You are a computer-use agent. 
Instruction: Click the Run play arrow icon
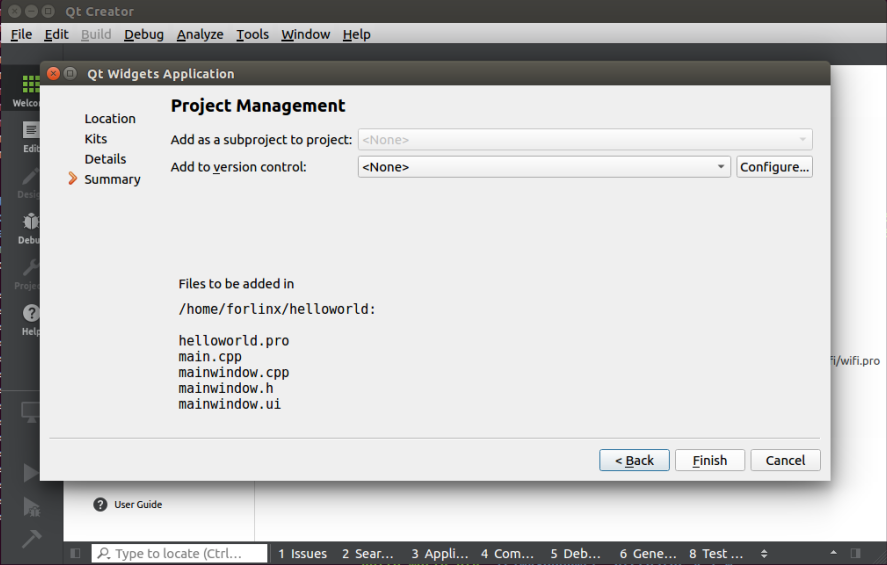point(31,473)
